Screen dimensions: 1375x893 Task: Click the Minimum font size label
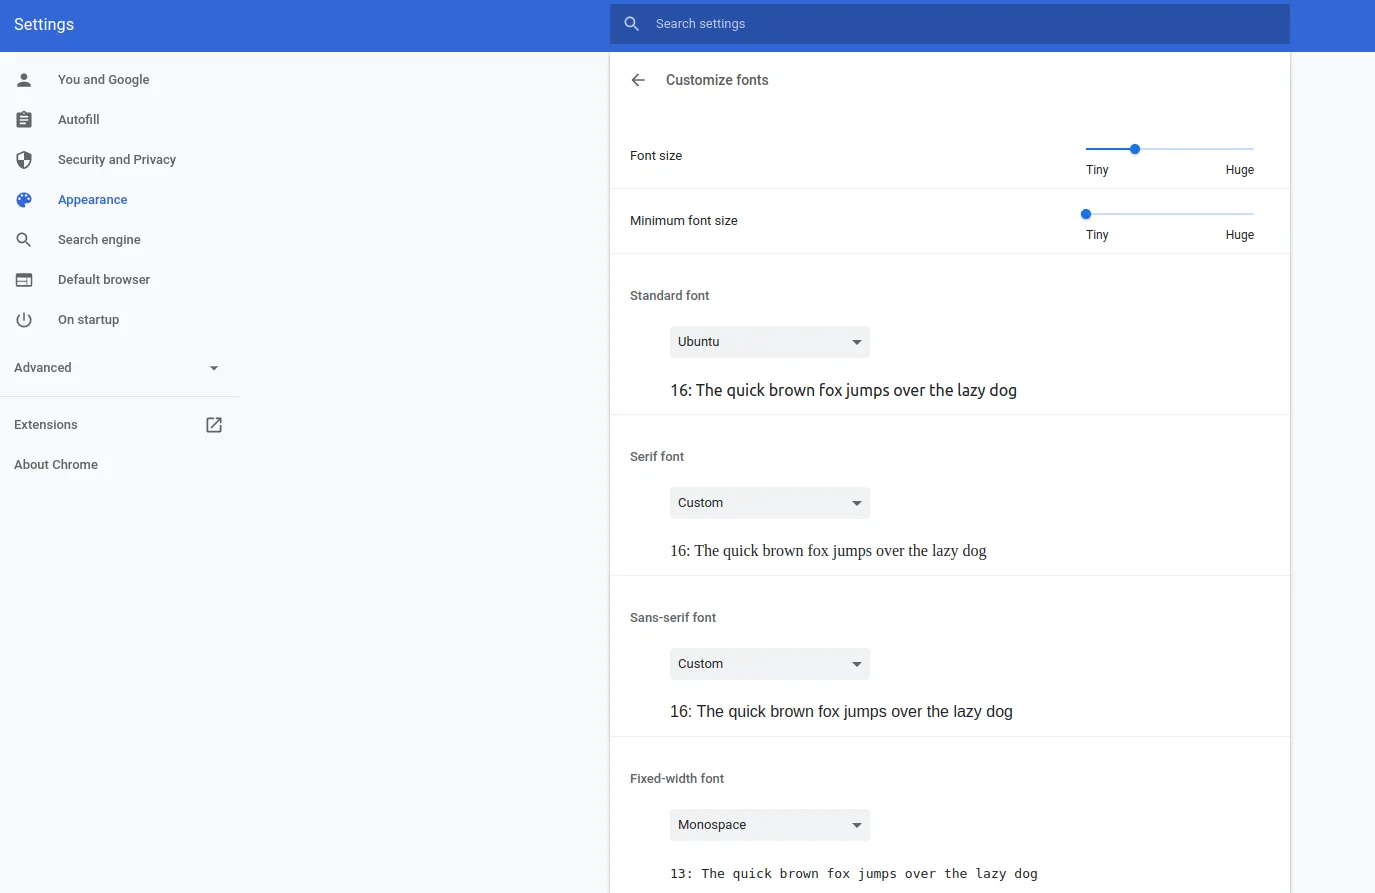(684, 221)
